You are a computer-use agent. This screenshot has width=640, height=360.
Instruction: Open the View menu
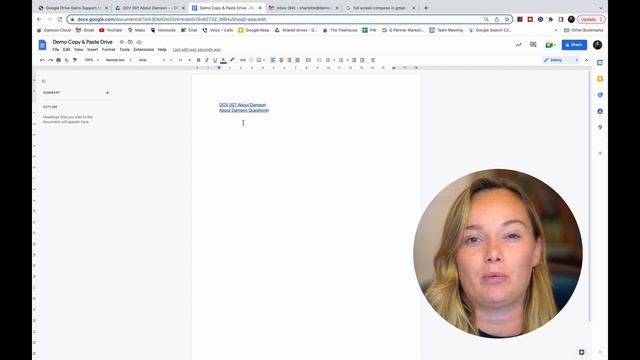pos(79,49)
